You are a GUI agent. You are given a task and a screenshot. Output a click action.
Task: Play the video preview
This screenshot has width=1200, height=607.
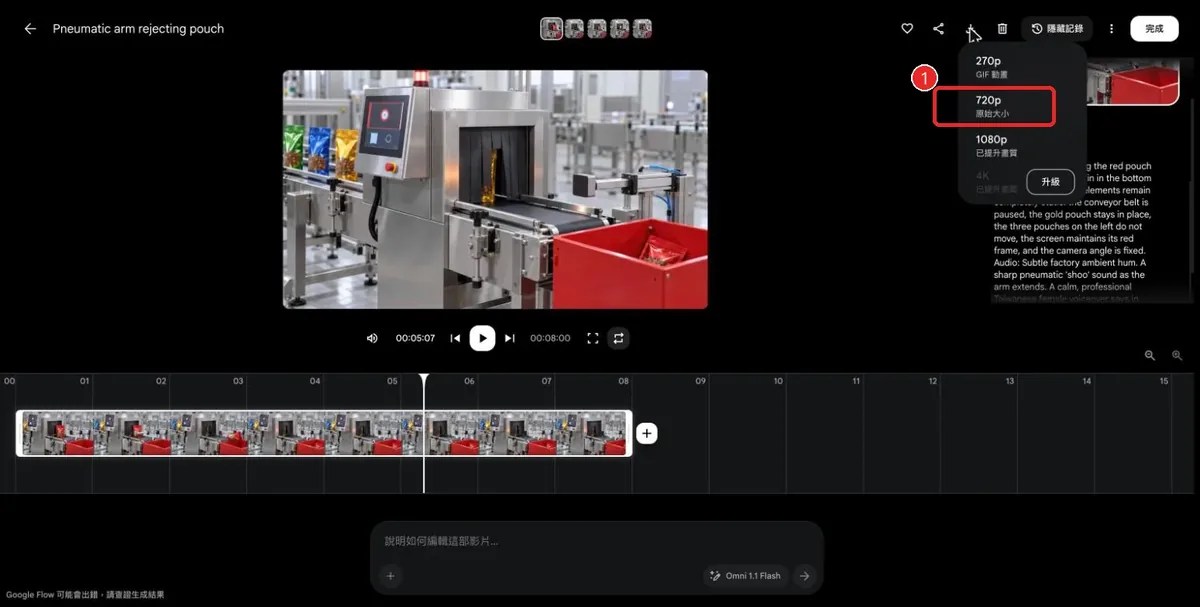(x=482, y=338)
